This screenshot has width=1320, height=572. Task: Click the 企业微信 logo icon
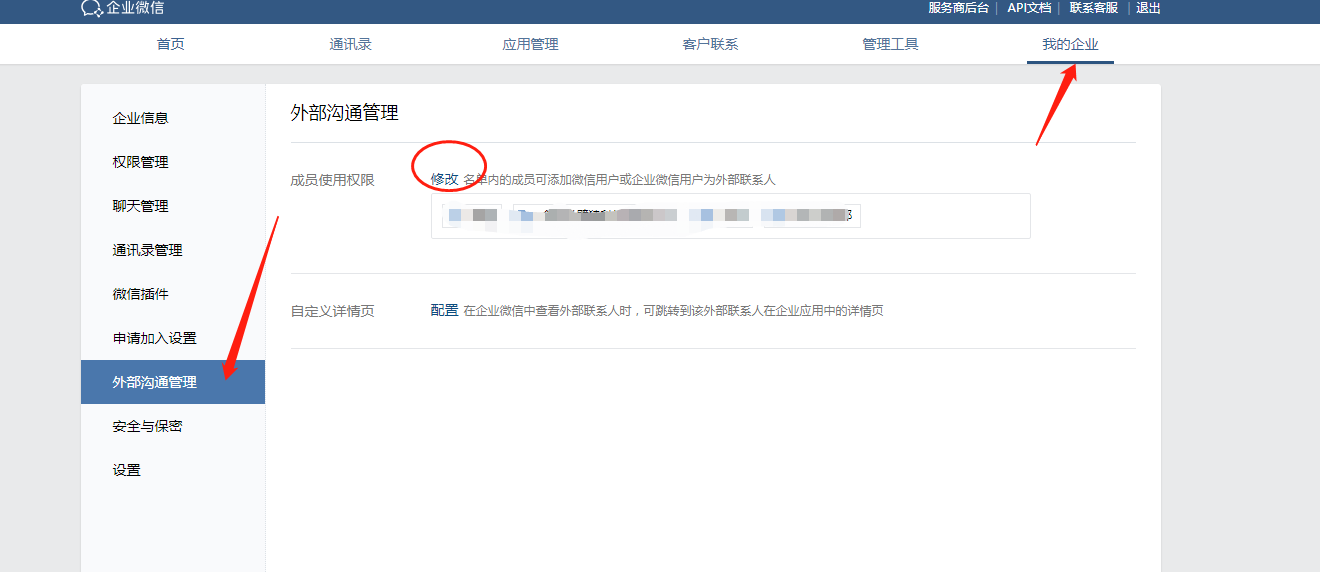(92, 8)
